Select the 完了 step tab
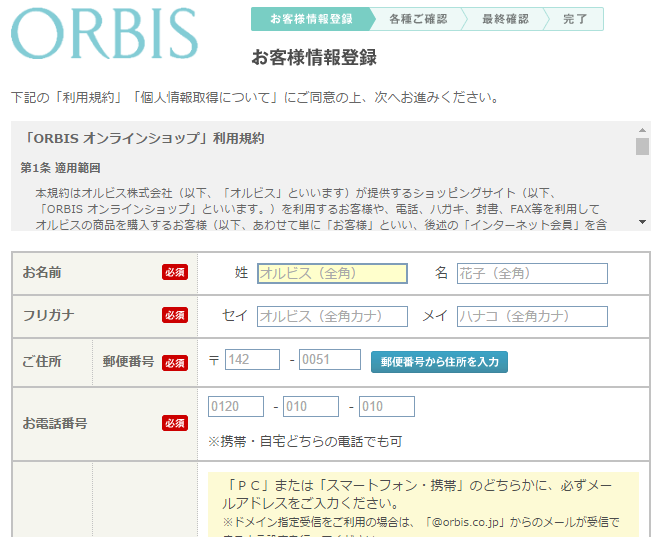The width and height of the screenshot is (665, 537). tap(575, 19)
